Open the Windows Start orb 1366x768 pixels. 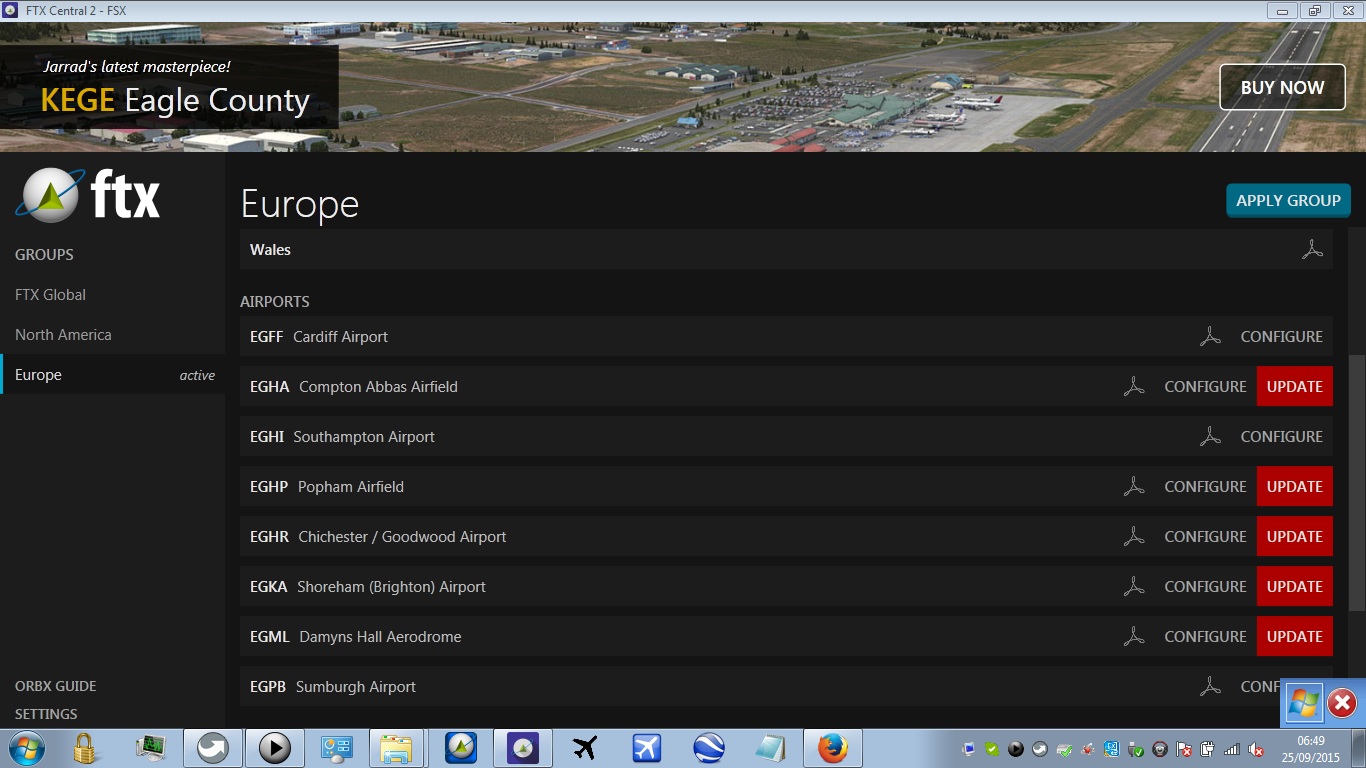tap(26, 748)
